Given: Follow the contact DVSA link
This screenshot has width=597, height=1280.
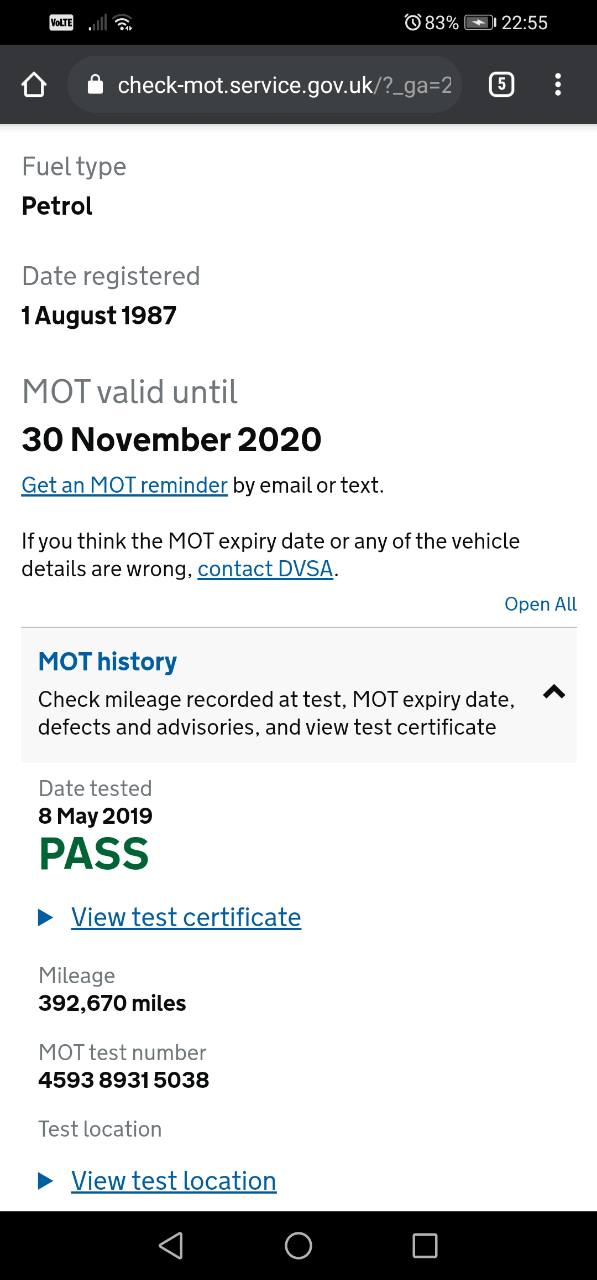Looking at the screenshot, I should [265, 569].
